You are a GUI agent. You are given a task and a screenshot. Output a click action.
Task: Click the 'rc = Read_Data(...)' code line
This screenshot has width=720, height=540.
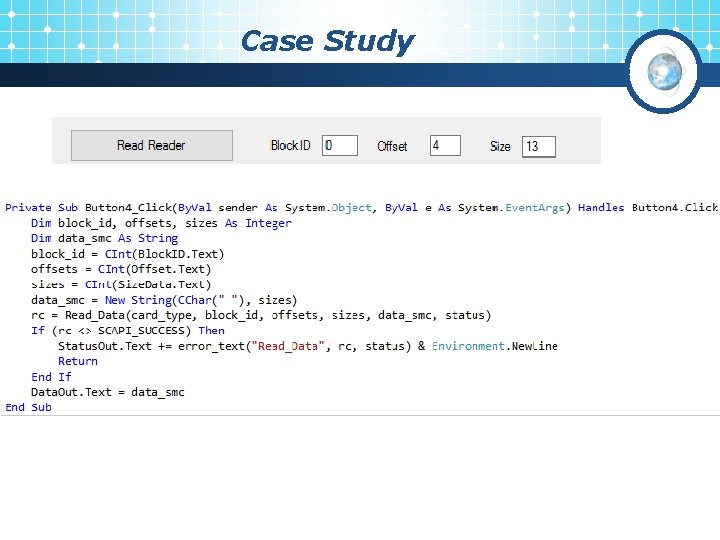click(261, 315)
